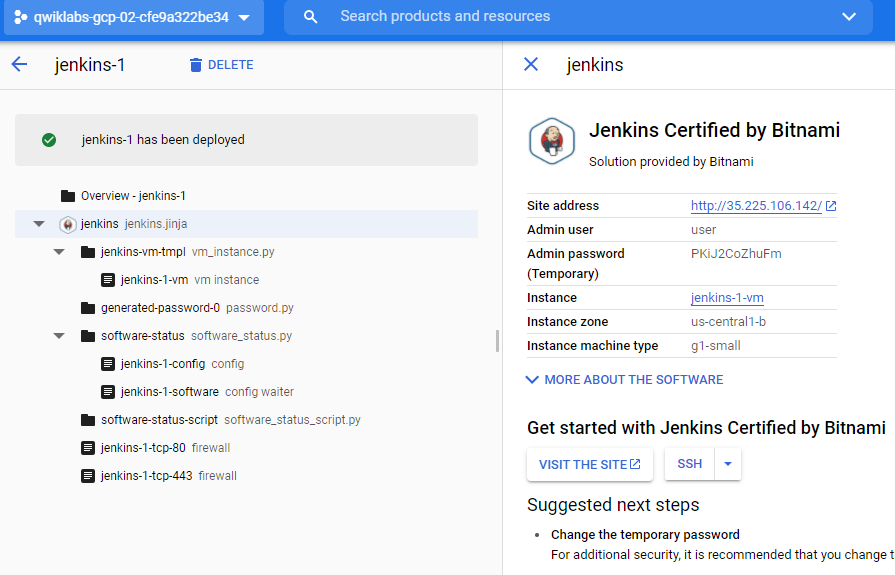Click the Overview - jenkins-1 folder icon
The image size is (895, 575).
[x=68, y=196]
